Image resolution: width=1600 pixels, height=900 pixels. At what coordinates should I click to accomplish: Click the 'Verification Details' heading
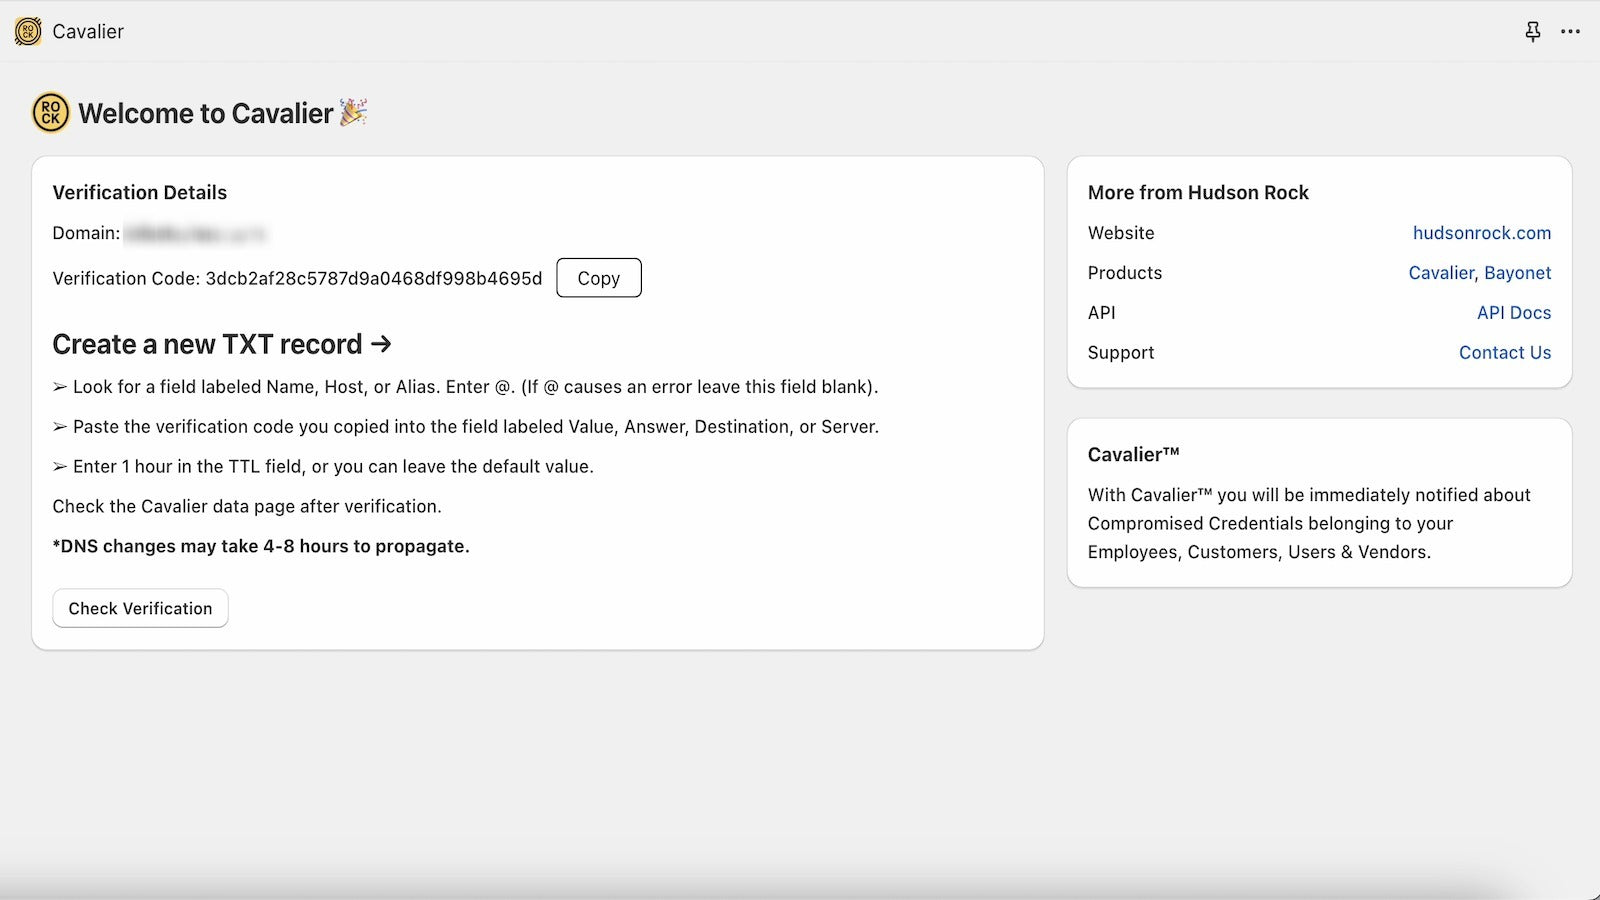pyautogui.click(x=140, y=193)
